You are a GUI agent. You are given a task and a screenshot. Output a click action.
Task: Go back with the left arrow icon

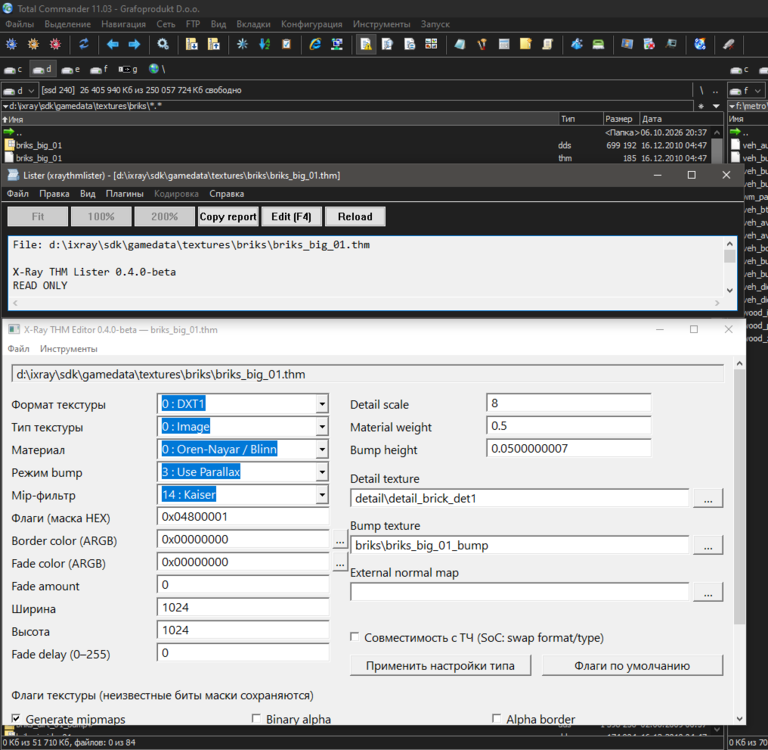point(113,45)
